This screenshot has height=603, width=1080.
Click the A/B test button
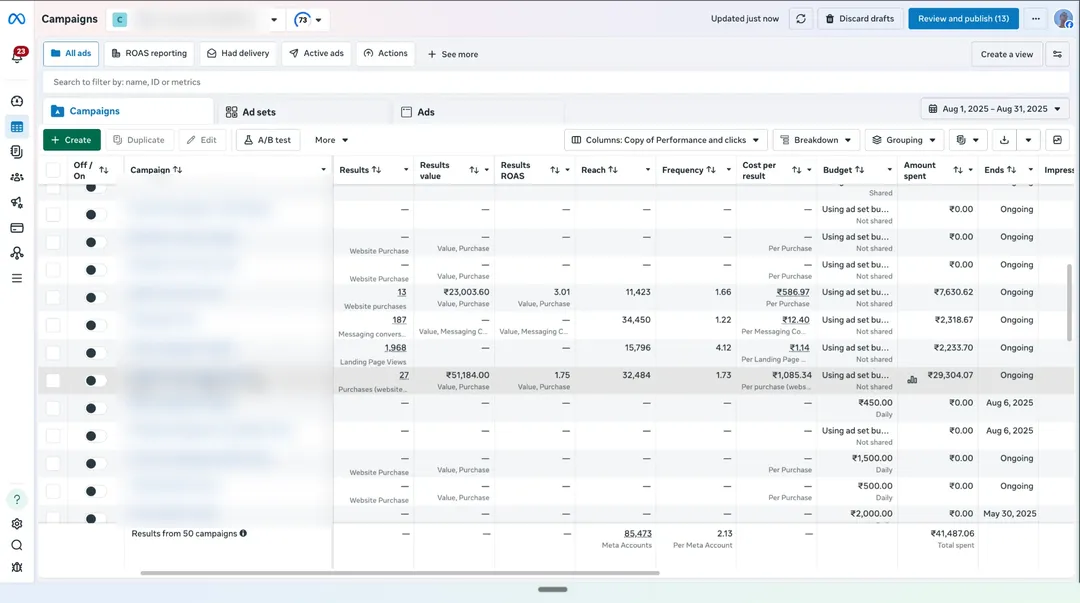268,140
